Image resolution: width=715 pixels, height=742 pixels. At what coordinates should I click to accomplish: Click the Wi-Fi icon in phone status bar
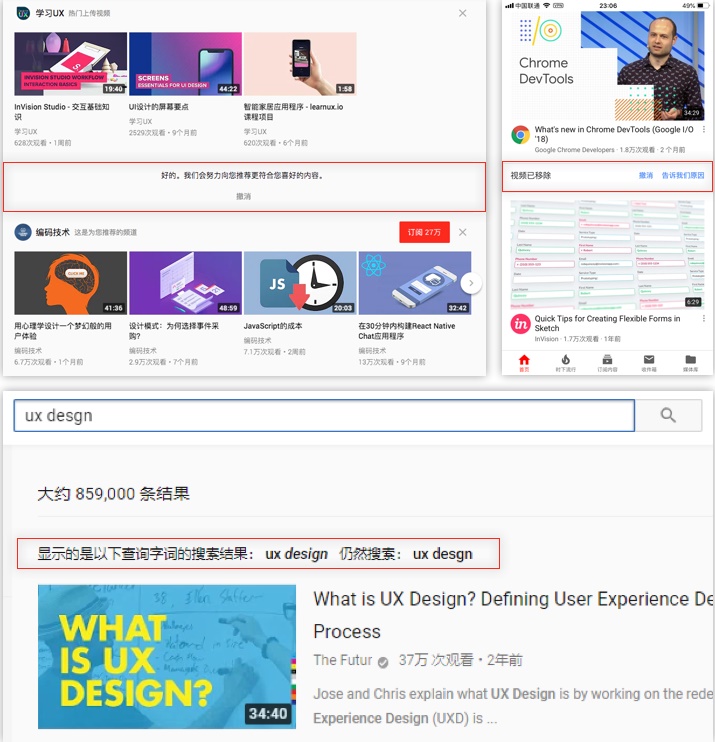click(547, 5)
